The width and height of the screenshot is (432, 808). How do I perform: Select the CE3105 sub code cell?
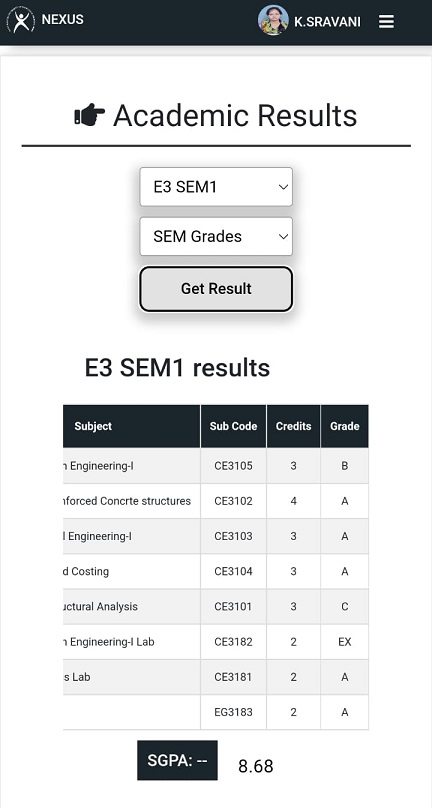click(x=234, y=466)
